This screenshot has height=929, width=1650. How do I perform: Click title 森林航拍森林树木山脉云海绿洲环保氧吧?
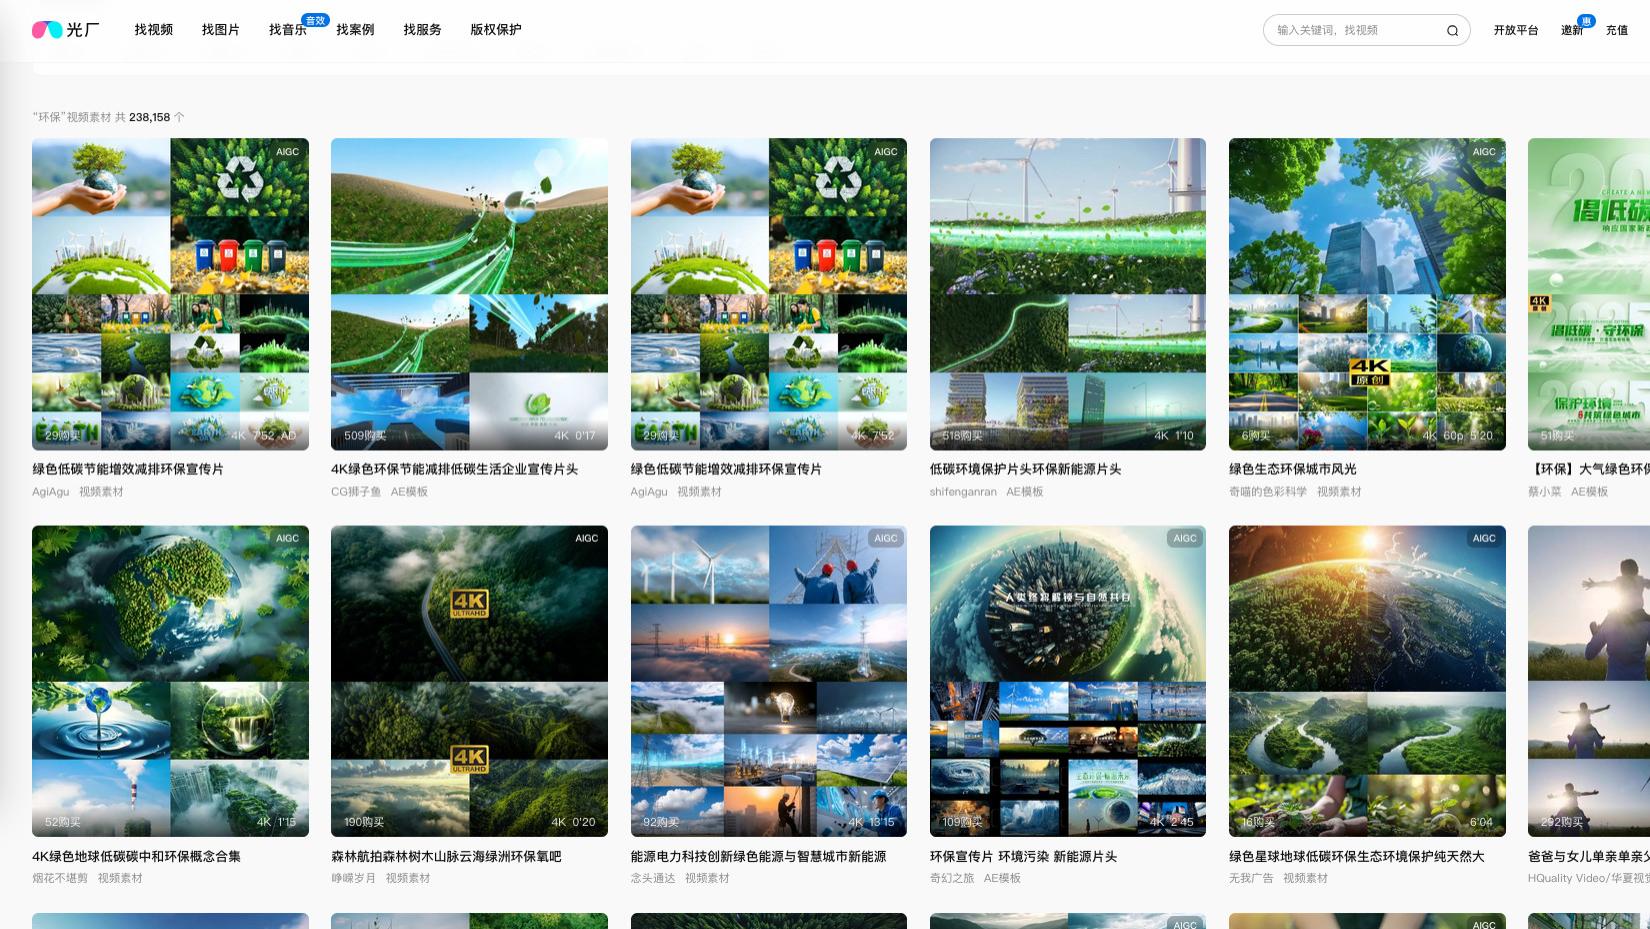coord(446,856)
